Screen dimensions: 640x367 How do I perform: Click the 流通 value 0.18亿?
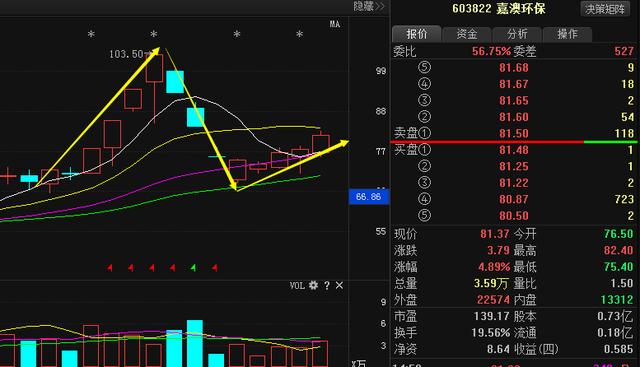tap(615, 333)
